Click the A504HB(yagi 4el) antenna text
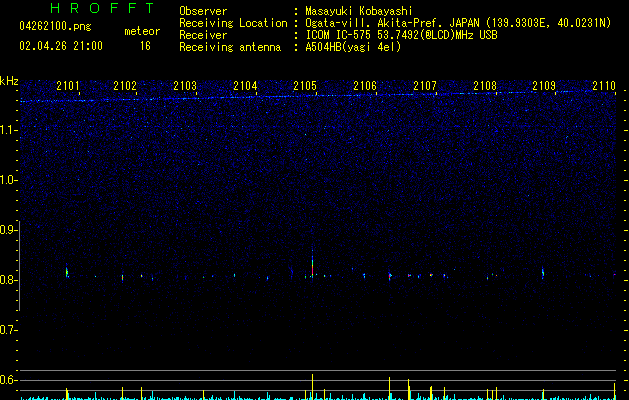 tap(353, 47)
